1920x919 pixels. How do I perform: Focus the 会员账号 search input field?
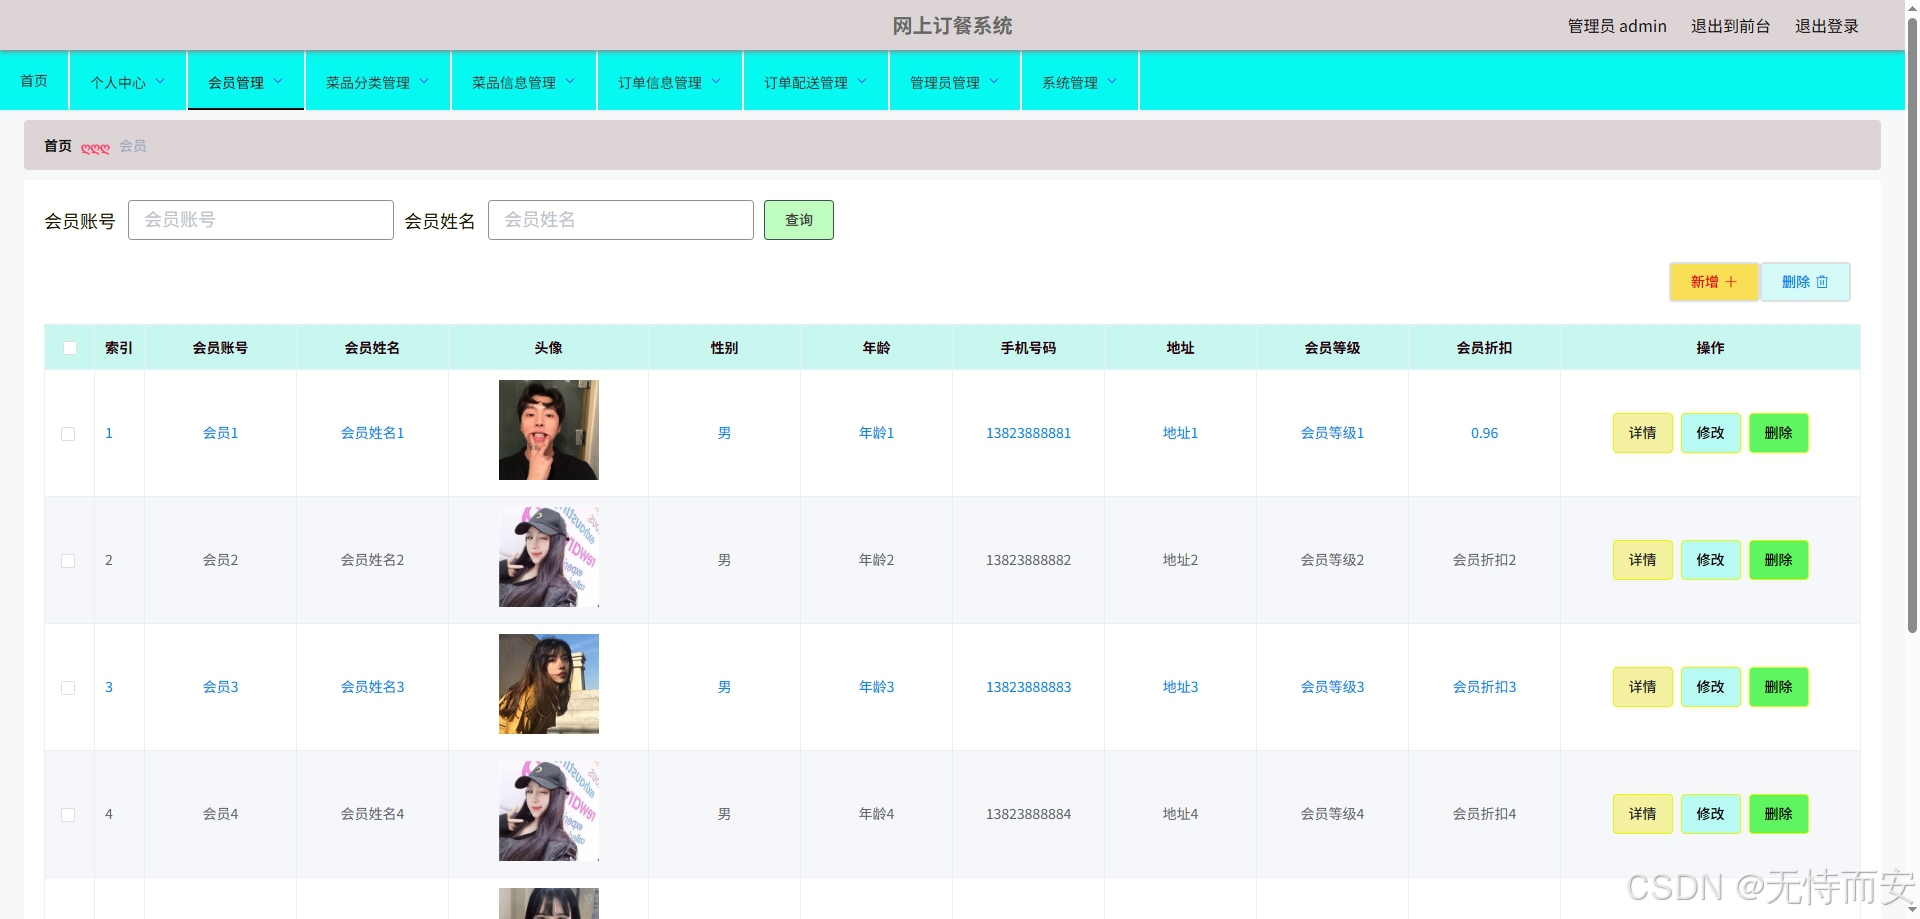pyautogui.click(x=261, y=220)
